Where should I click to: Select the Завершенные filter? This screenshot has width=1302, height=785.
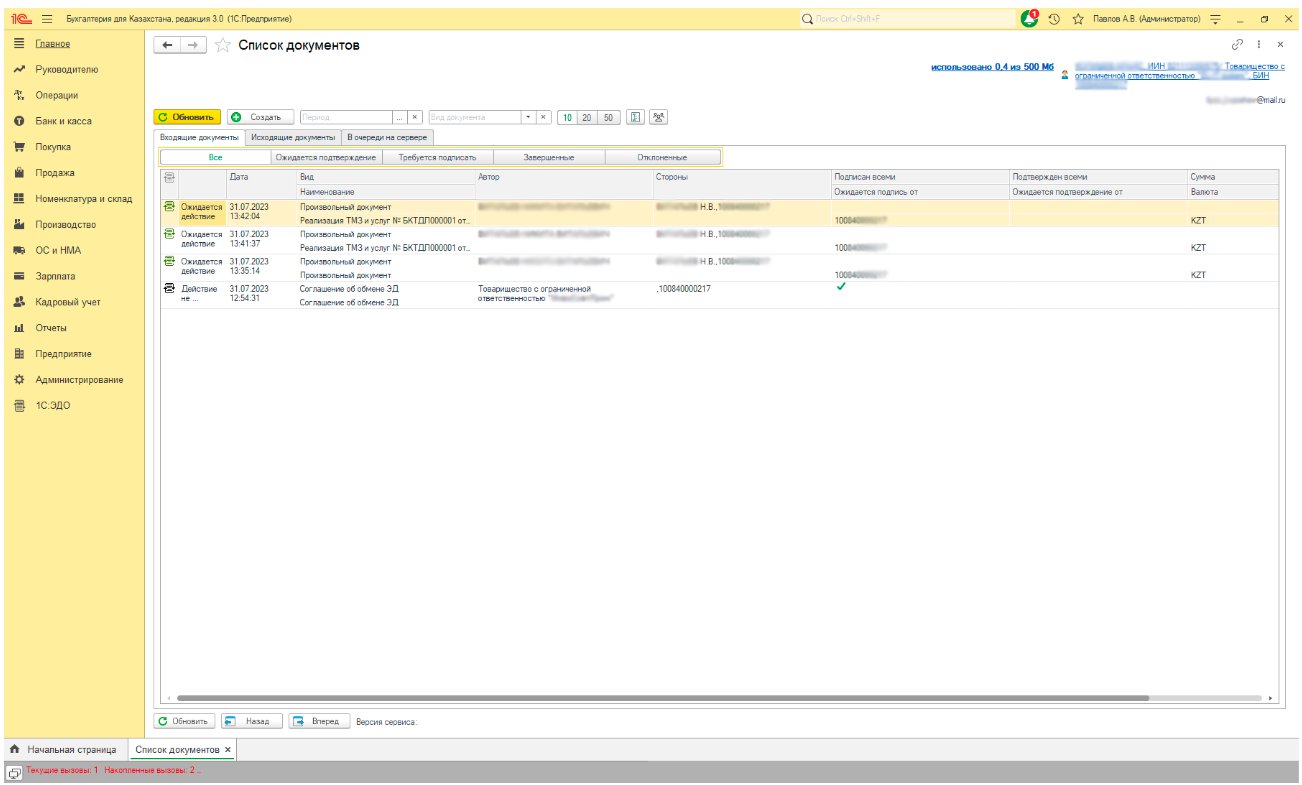549,157
